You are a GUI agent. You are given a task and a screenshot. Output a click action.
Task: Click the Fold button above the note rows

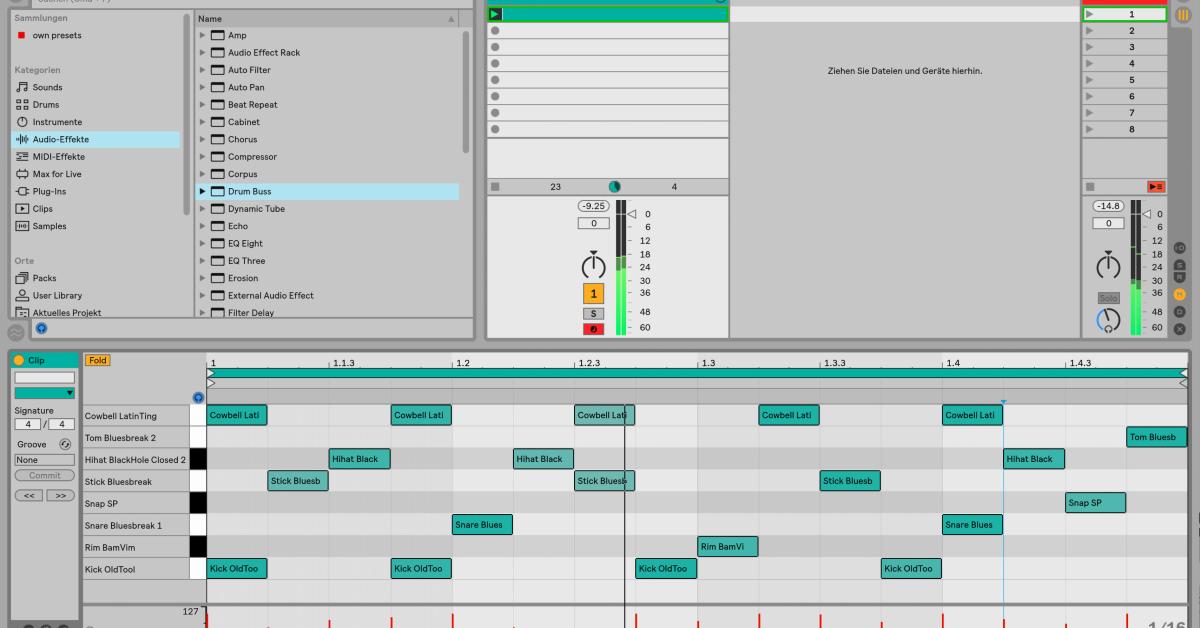click(x=97, y=359)
